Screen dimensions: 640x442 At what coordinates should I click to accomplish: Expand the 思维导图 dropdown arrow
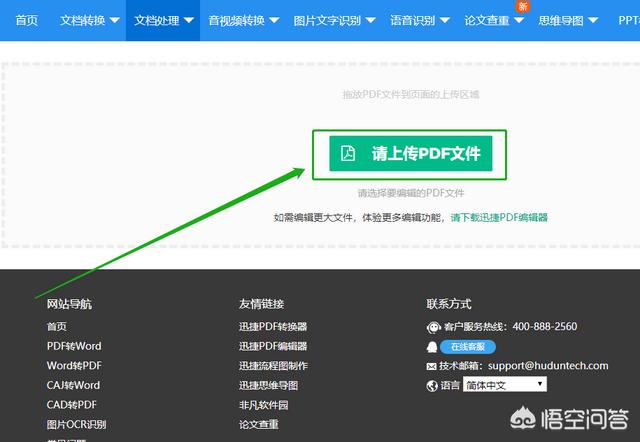pos(593,20)
